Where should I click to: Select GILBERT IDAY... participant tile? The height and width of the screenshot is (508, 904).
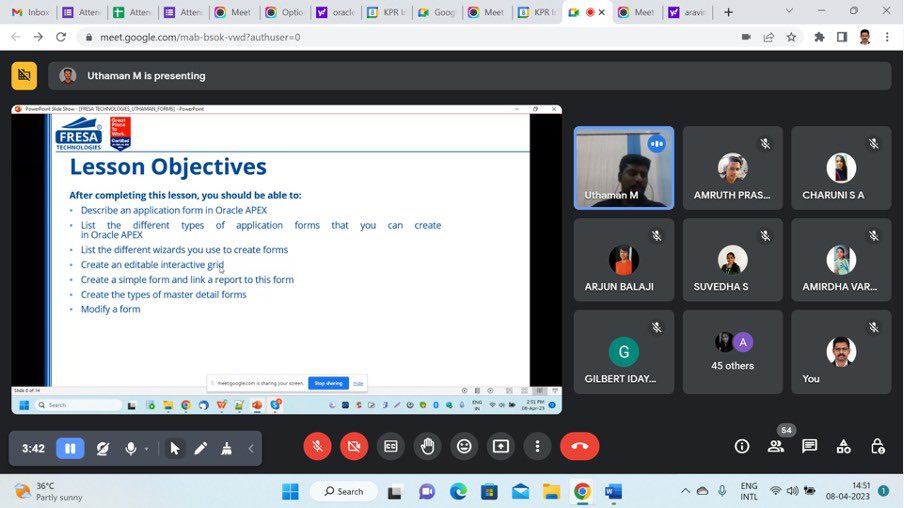click(624, 352)
